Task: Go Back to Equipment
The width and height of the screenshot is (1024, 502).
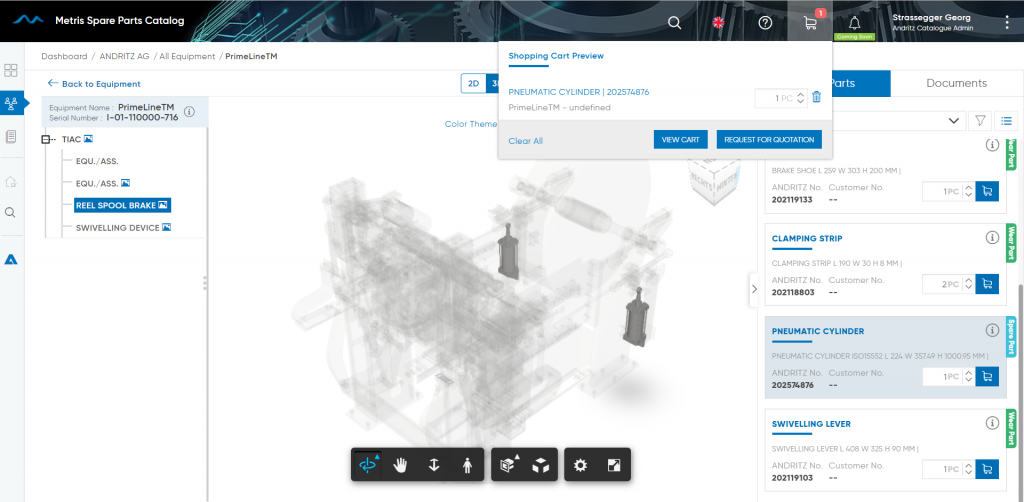Action: click(94, 84)
